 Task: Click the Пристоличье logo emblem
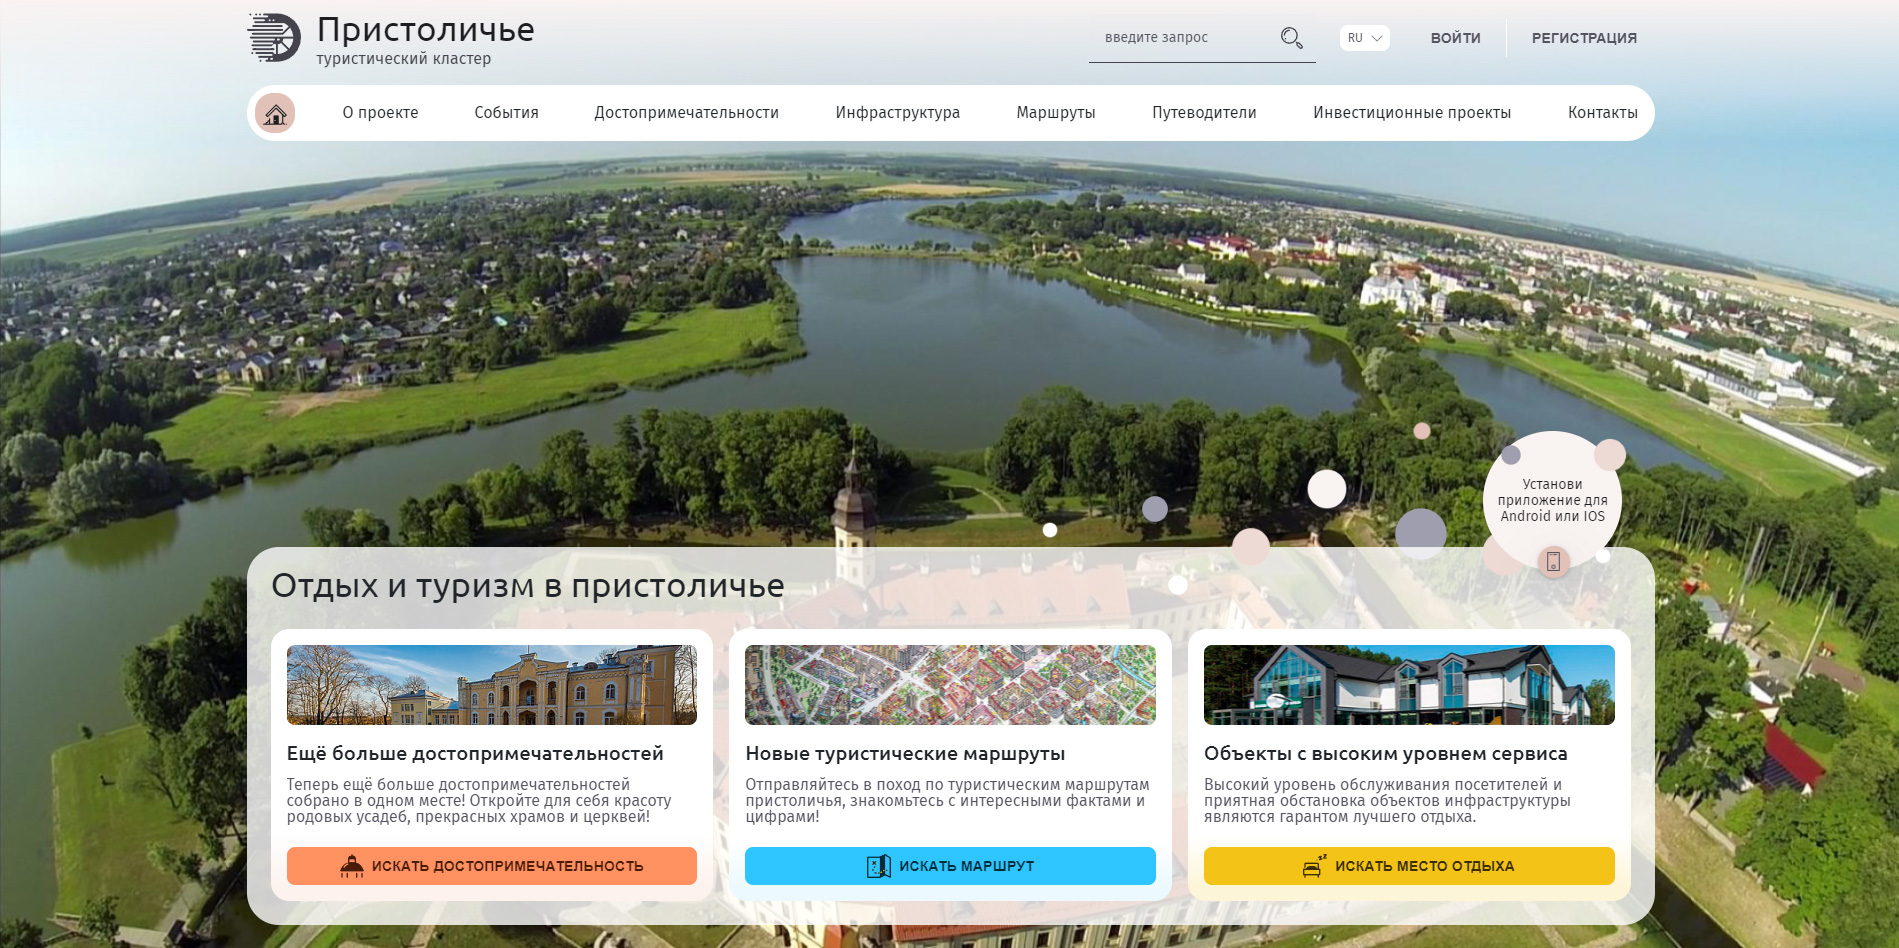(274, 38)
